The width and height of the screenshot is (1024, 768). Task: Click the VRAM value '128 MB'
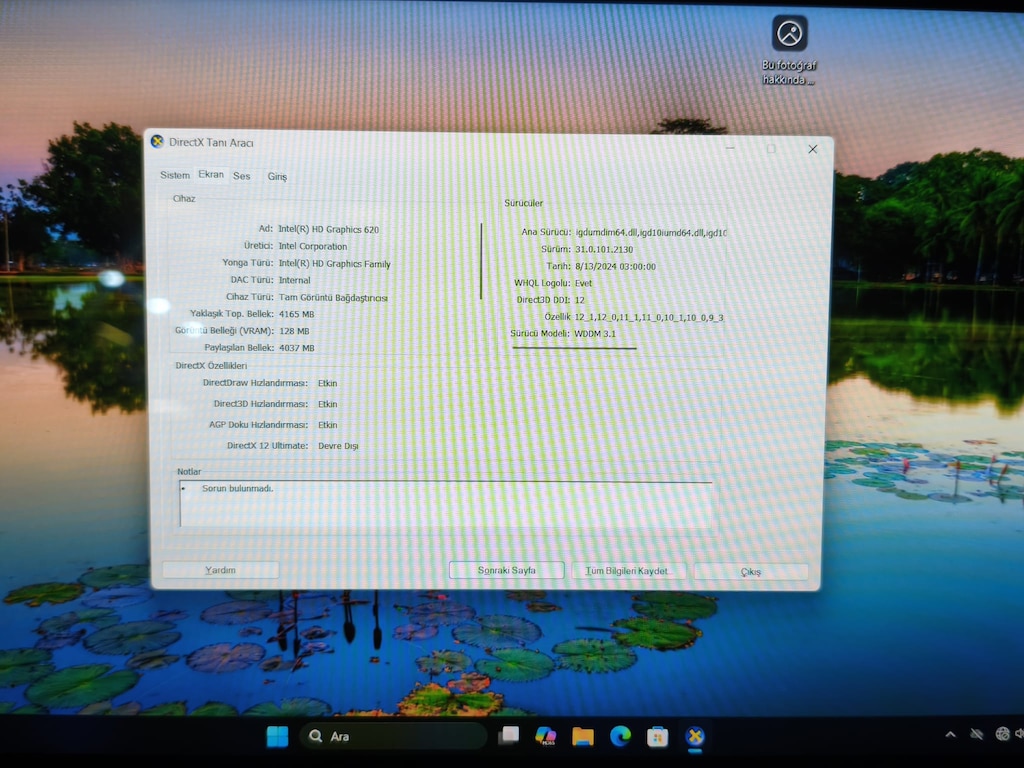coord(294,331)
